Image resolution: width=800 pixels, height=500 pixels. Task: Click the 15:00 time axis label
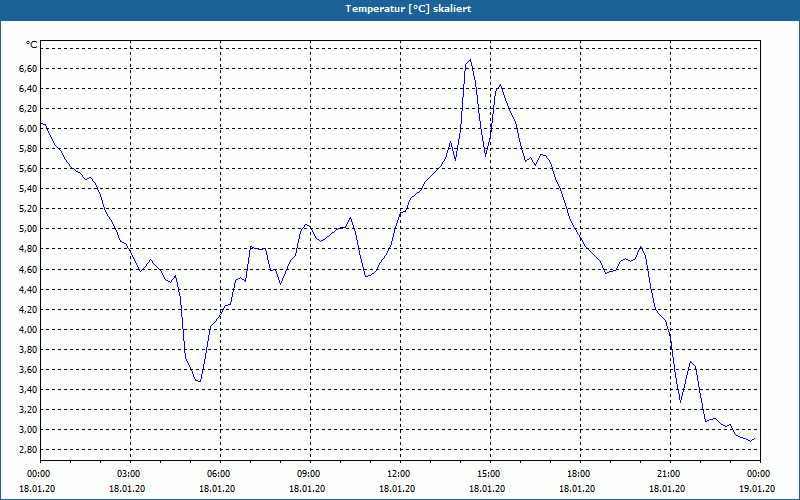[490, 474]
